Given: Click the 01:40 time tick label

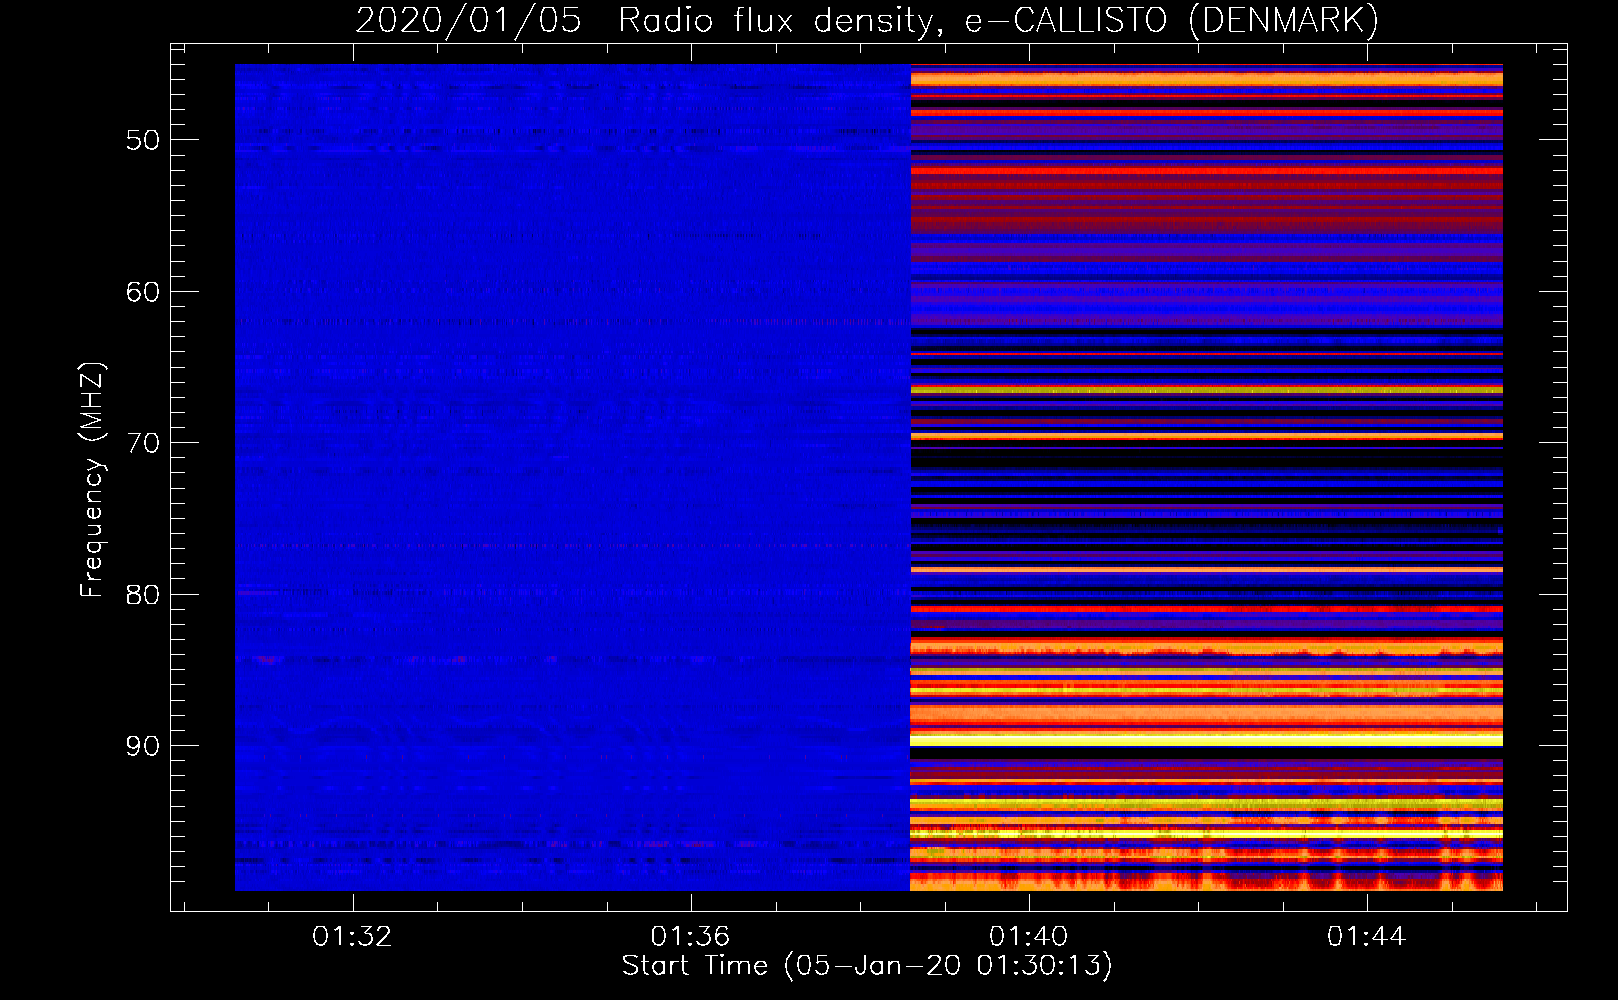Looking at the screenshot, I should click(1028, 937).
